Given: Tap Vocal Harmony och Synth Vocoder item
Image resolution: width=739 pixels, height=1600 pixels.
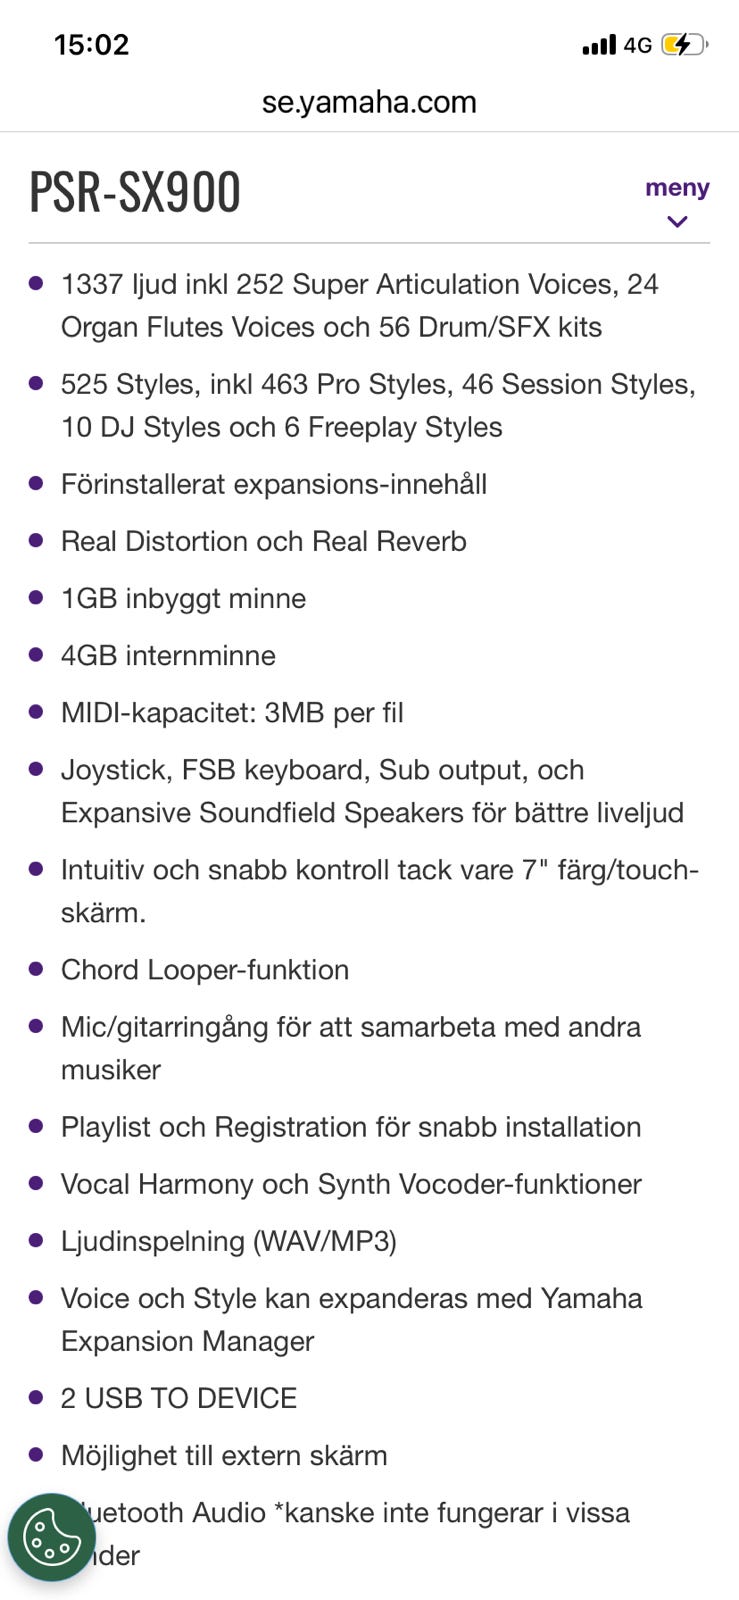Looking at the screenshot, I should coord(351,1183).
